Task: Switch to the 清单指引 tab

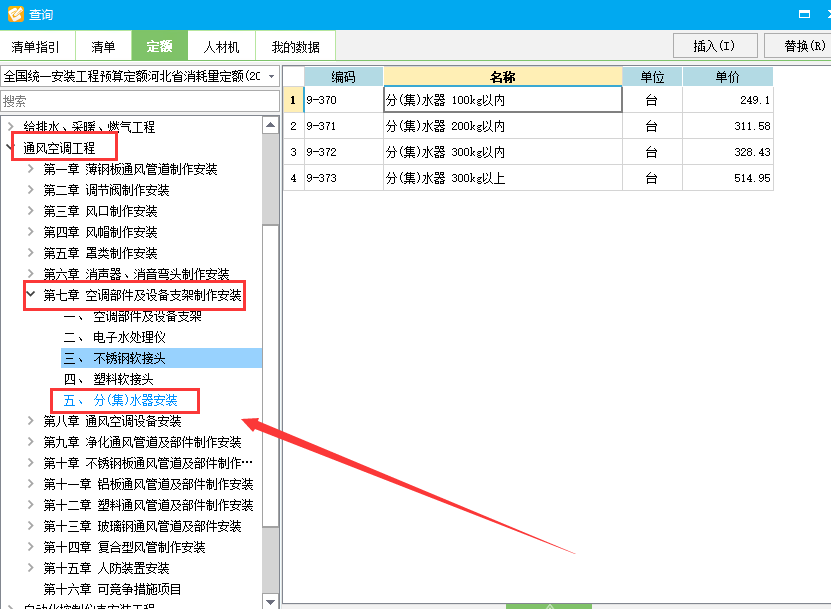Action: [36, 47]
